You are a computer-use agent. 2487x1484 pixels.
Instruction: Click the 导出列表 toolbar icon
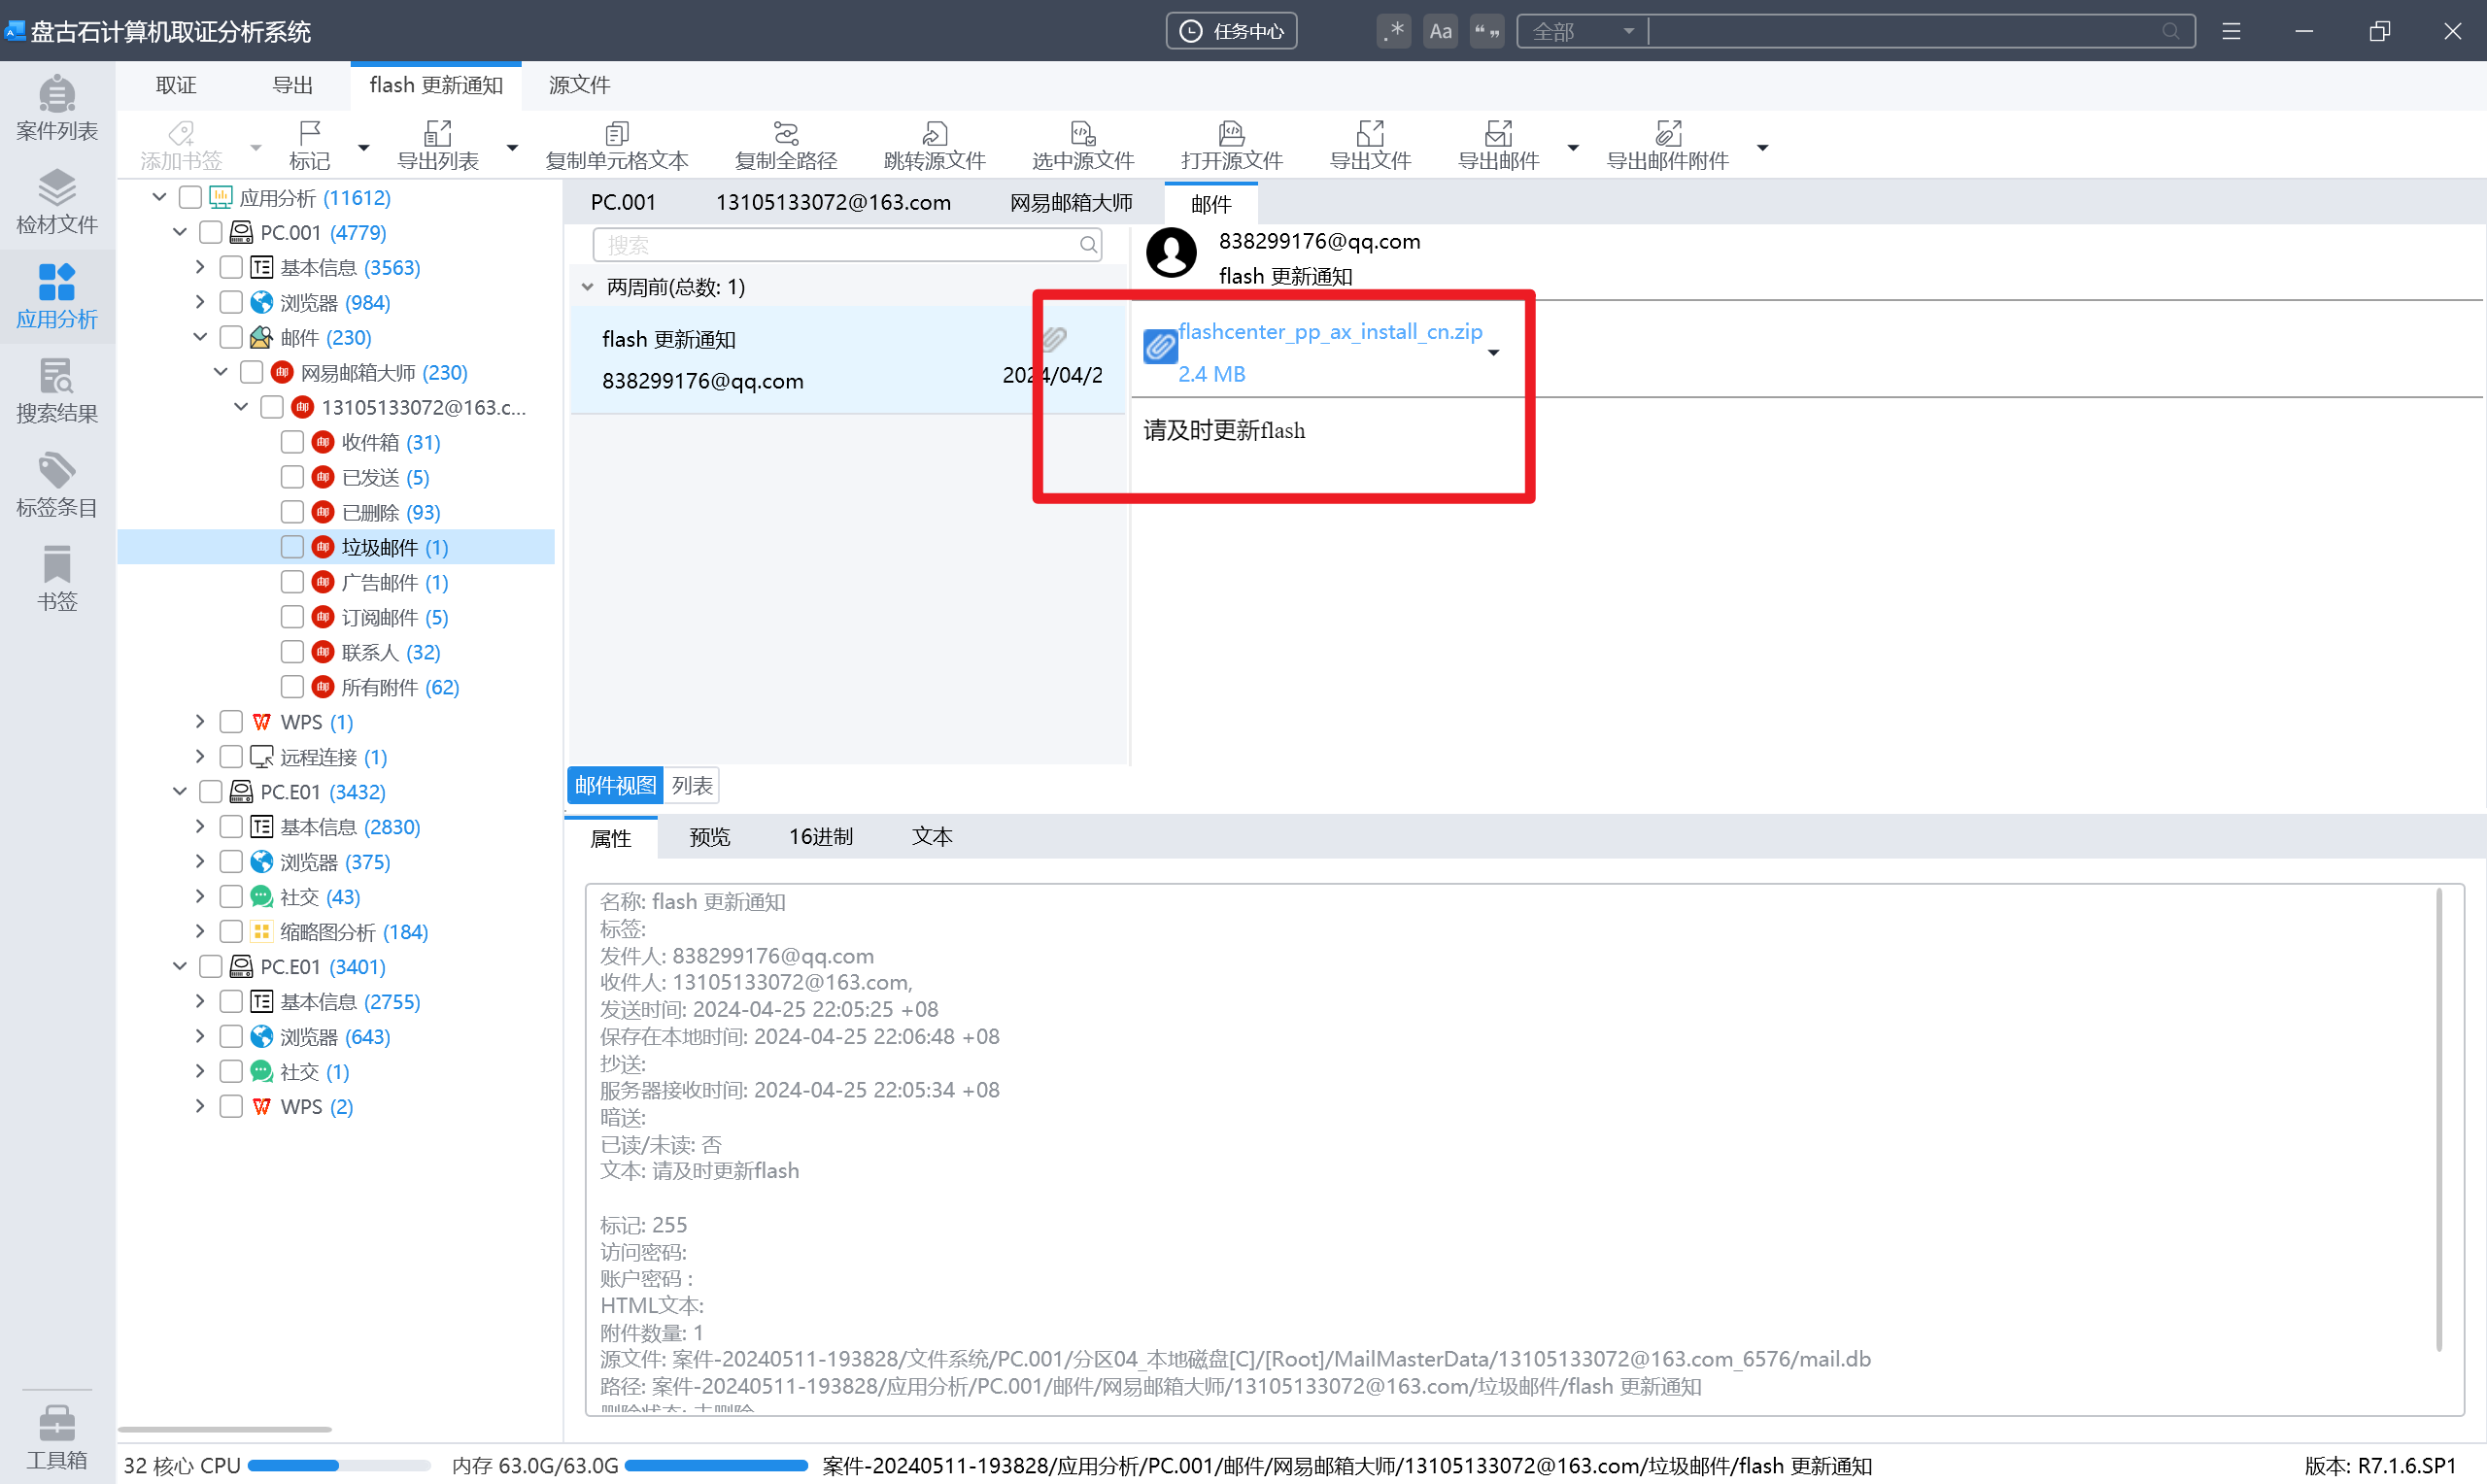click(x=438, y=146)
